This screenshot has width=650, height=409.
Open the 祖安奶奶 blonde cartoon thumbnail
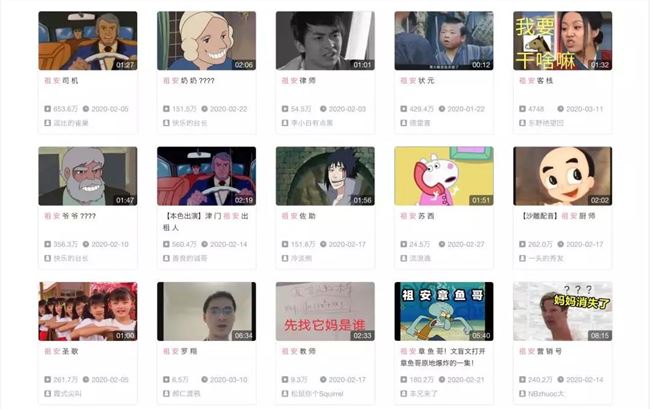206,41
